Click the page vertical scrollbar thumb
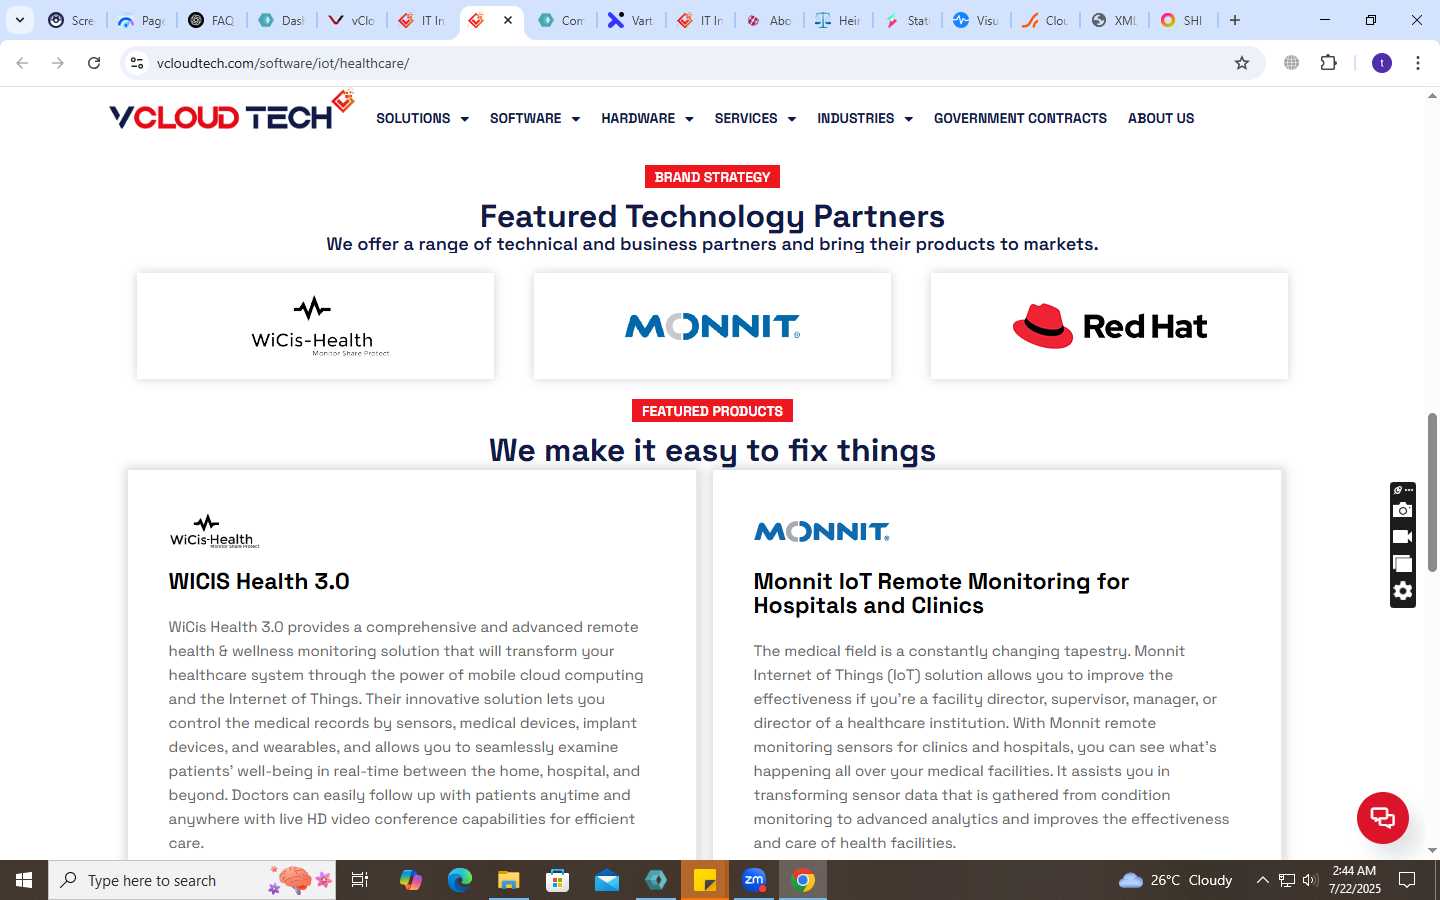Viewport: 1440px width, 900px height. coord(1432,491)
